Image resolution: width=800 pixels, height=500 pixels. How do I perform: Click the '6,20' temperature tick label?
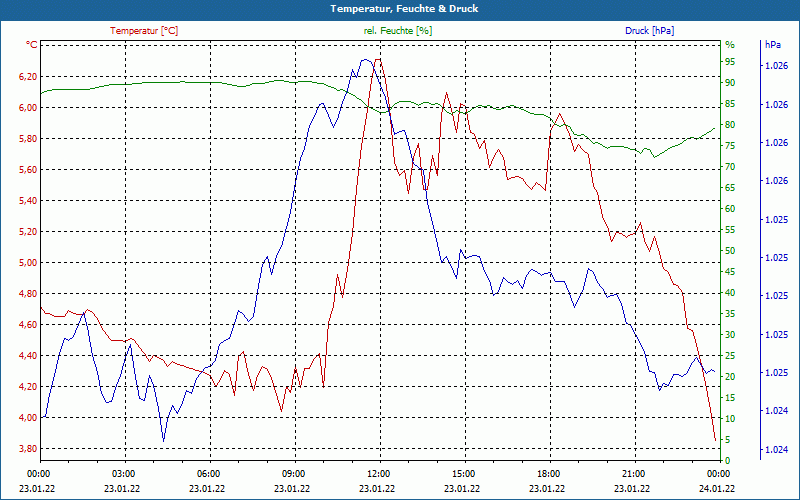click(x=28, y=77)
